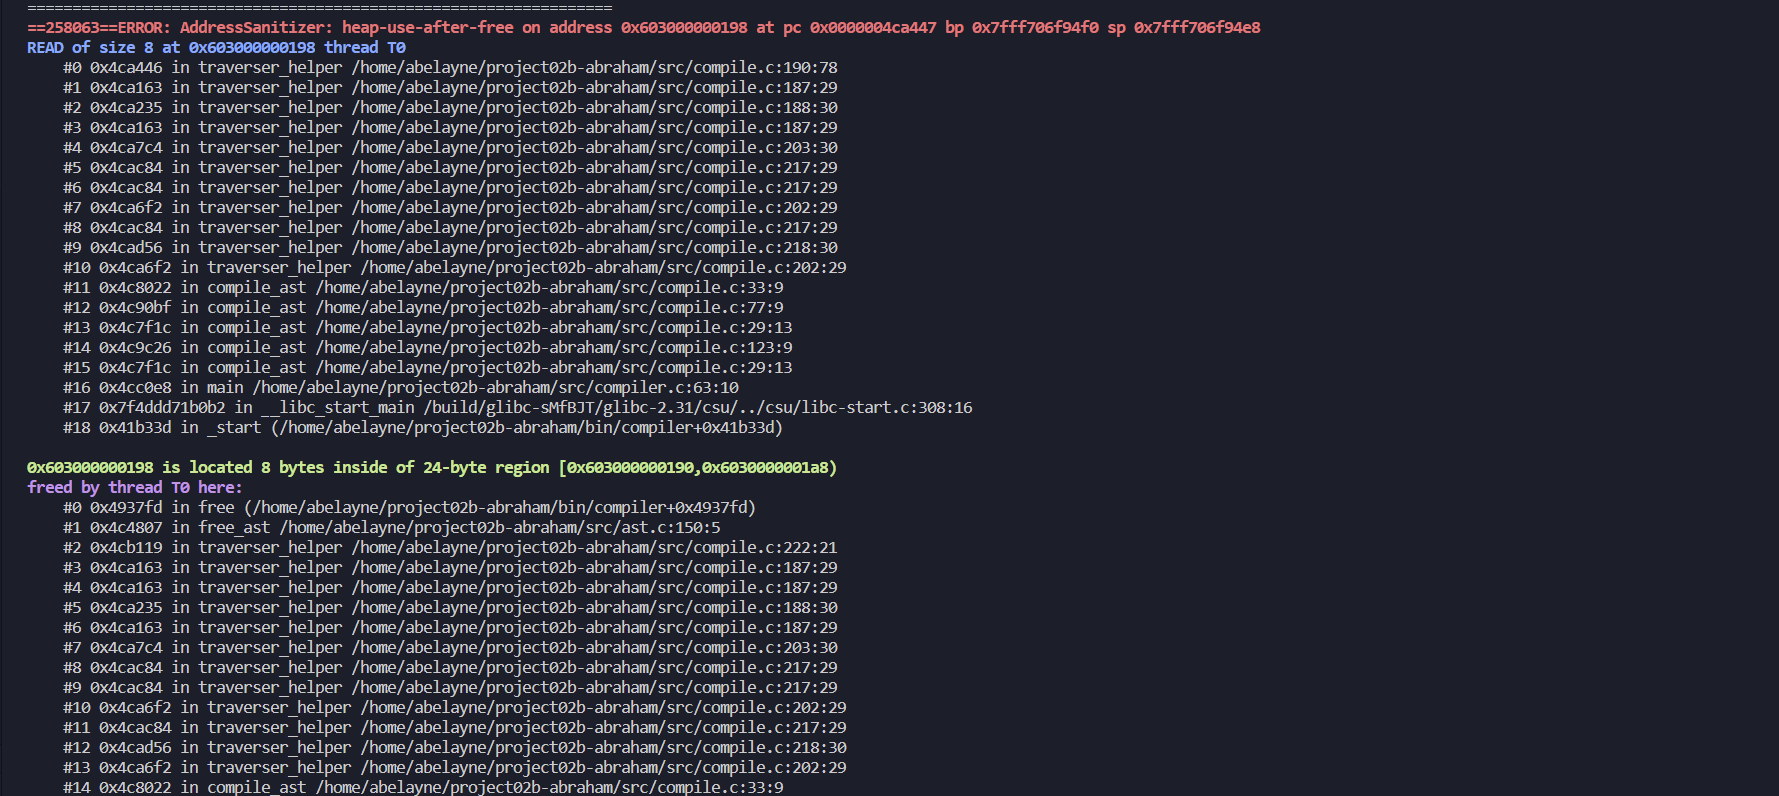Open compile.c:33:9 in read trace frame #11

click(x=549, y=288)
